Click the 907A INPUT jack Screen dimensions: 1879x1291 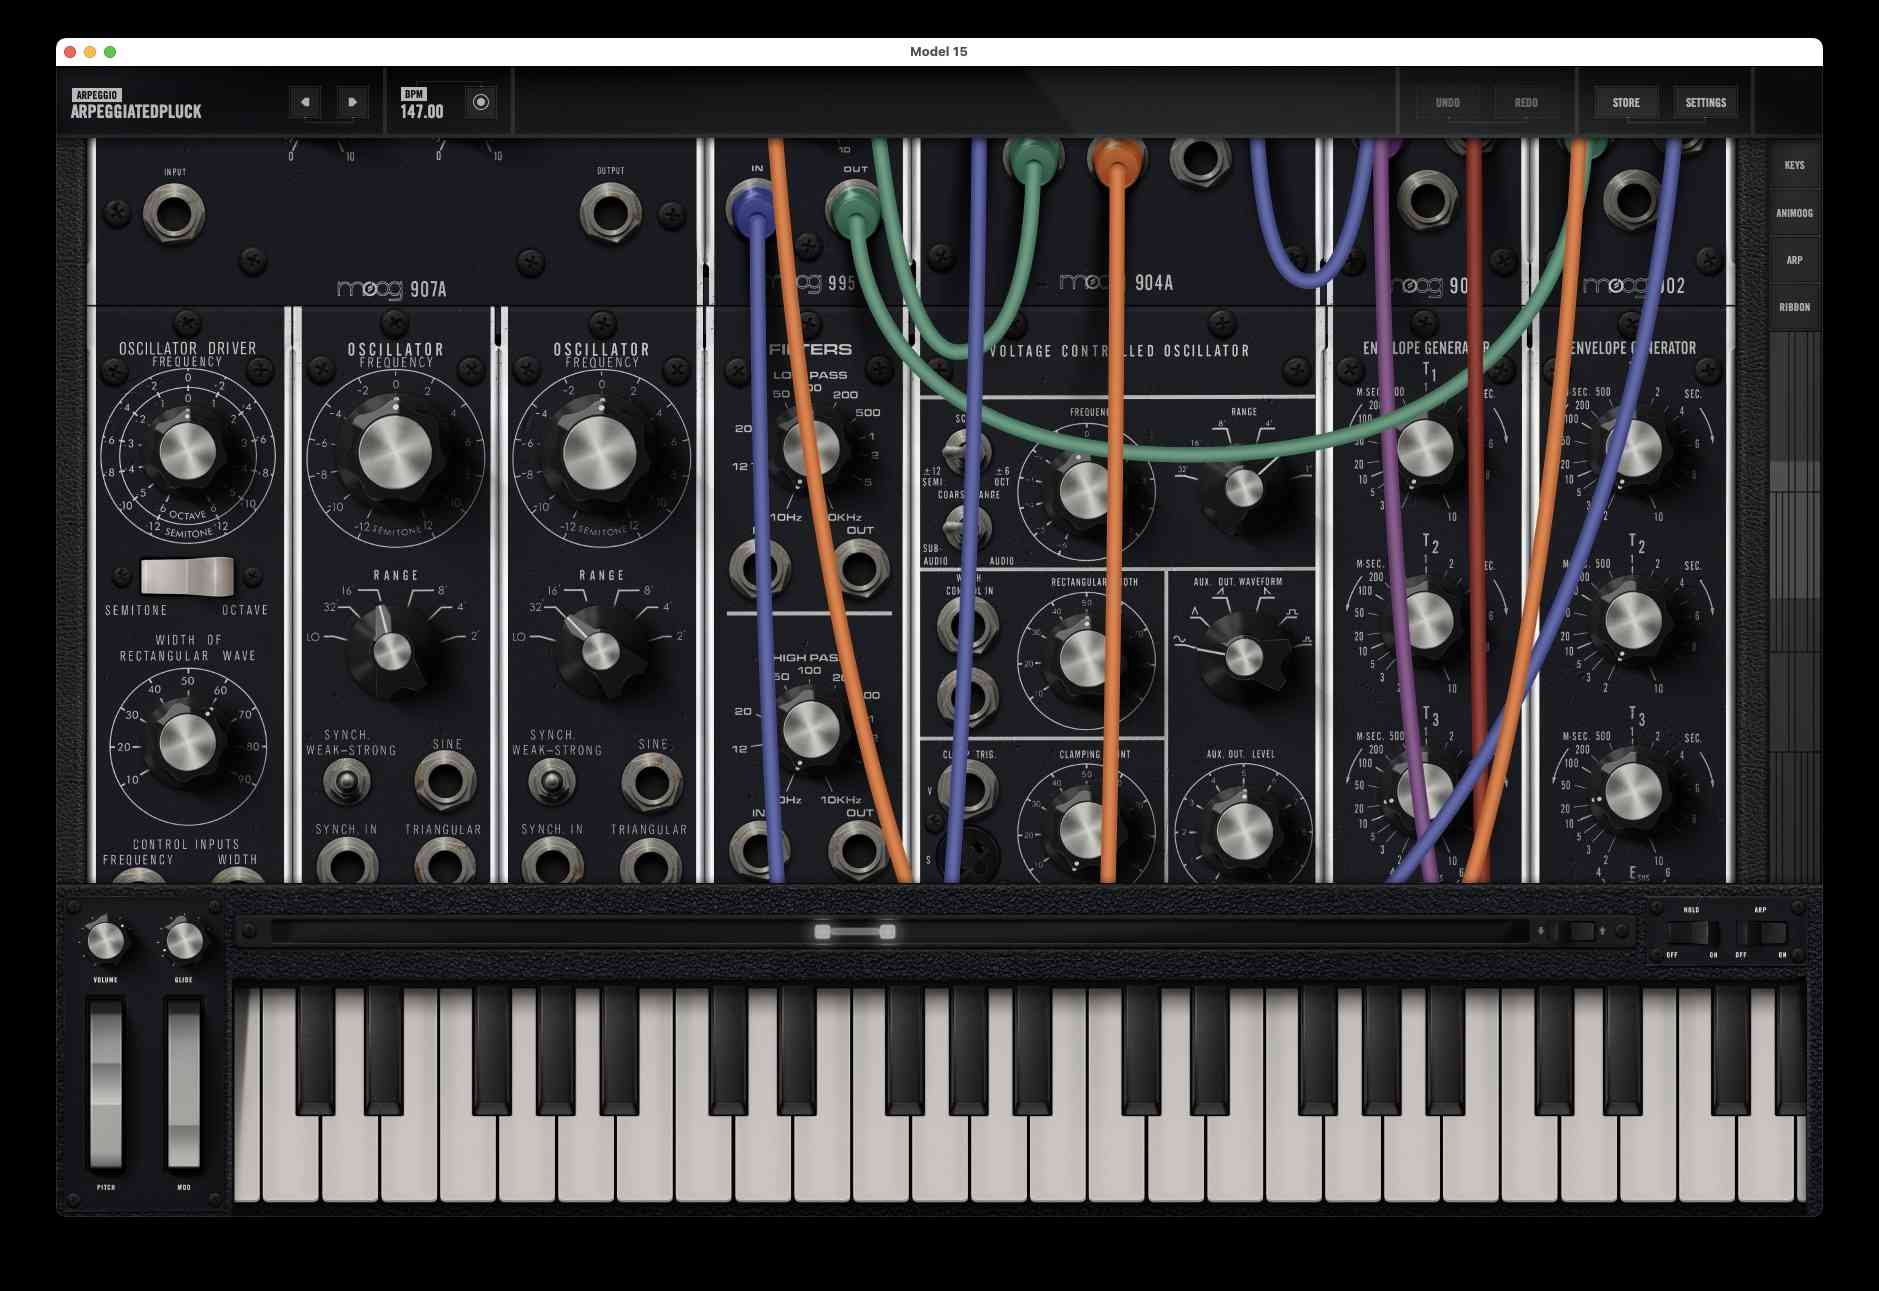click(x=174, y=214)
